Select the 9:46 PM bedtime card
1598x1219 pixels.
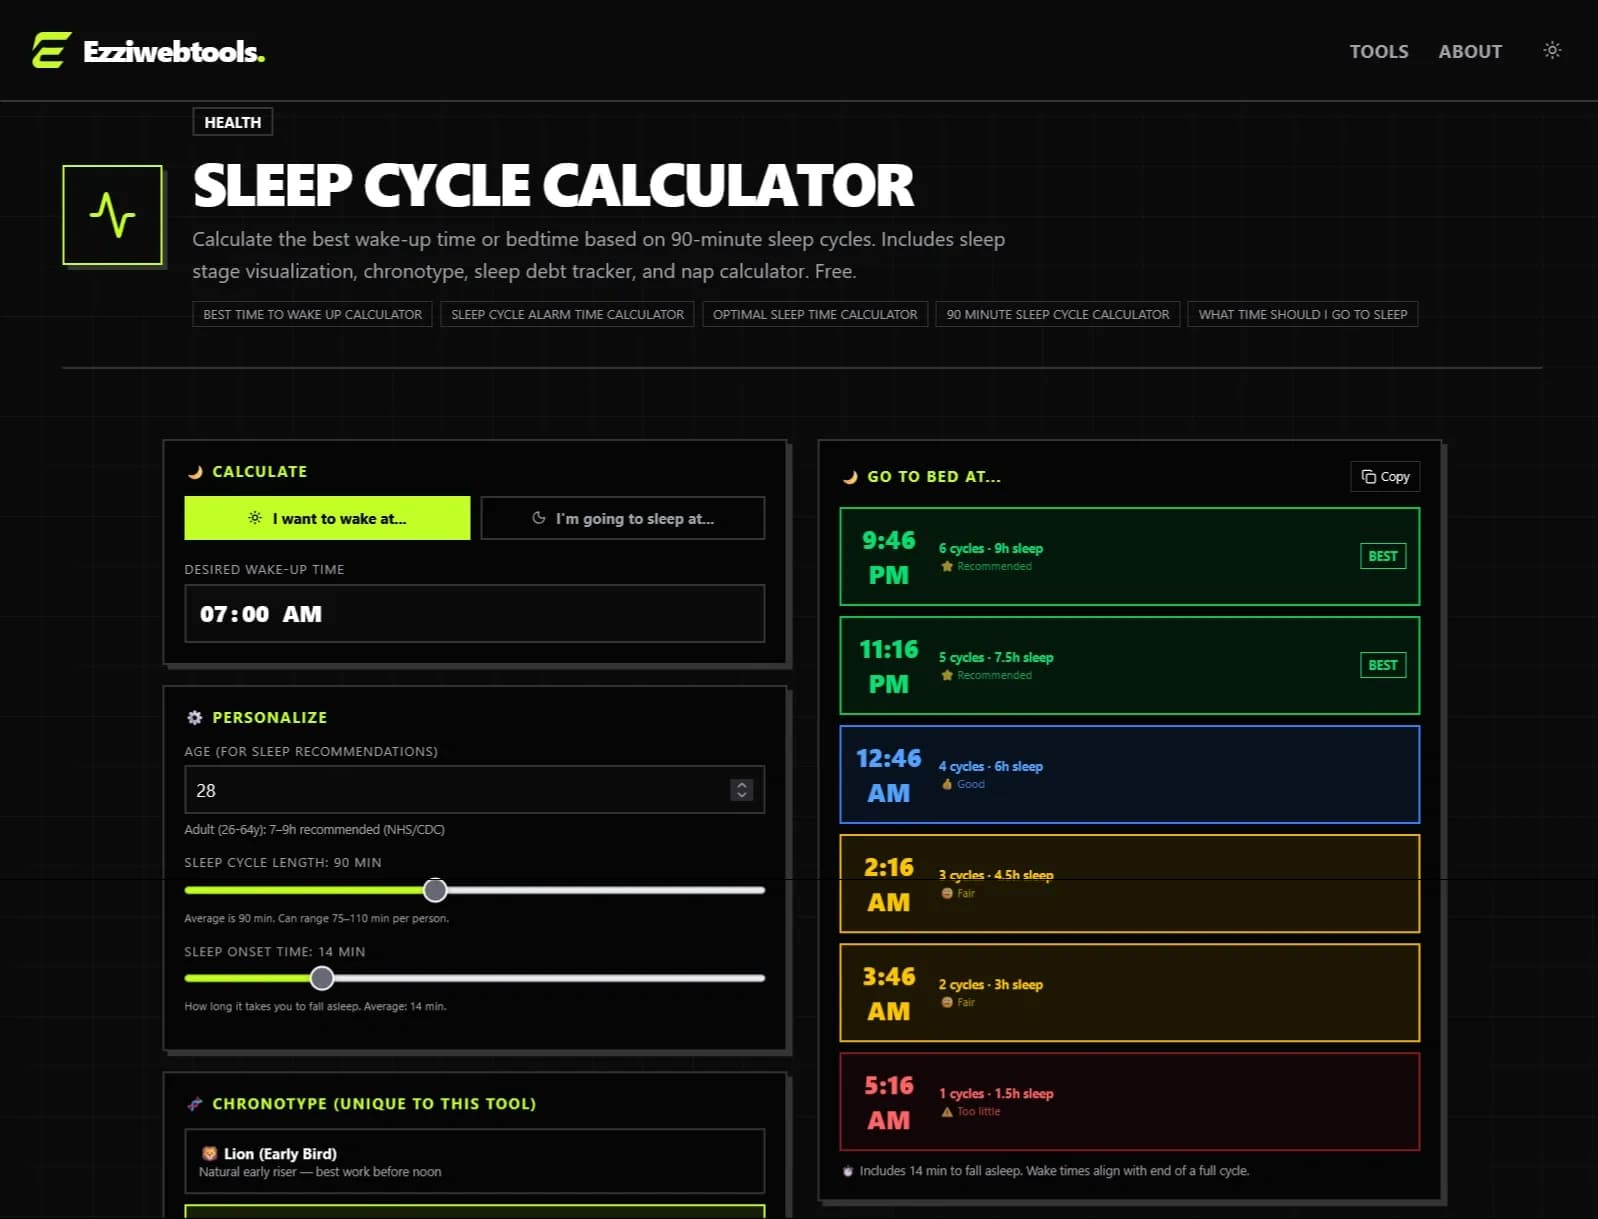[1130, 557]
